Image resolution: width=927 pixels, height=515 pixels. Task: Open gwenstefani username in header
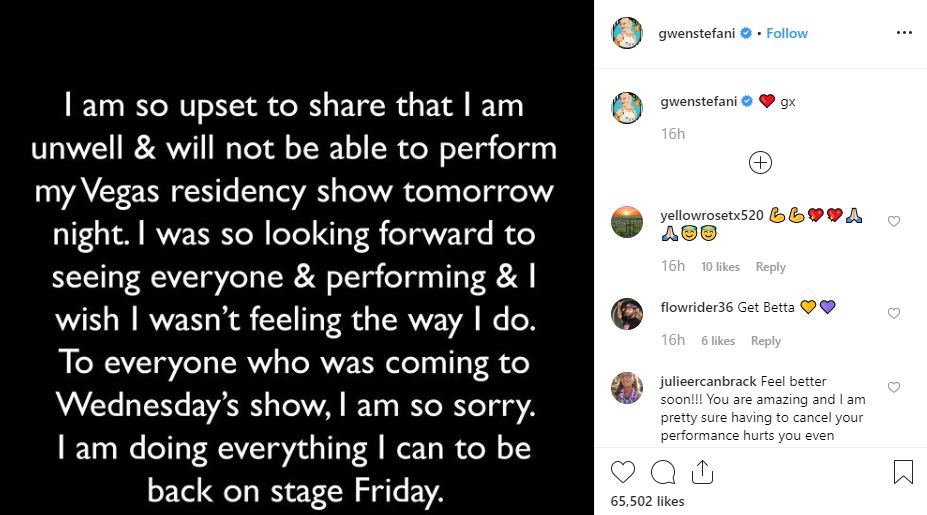coord(698,33)
